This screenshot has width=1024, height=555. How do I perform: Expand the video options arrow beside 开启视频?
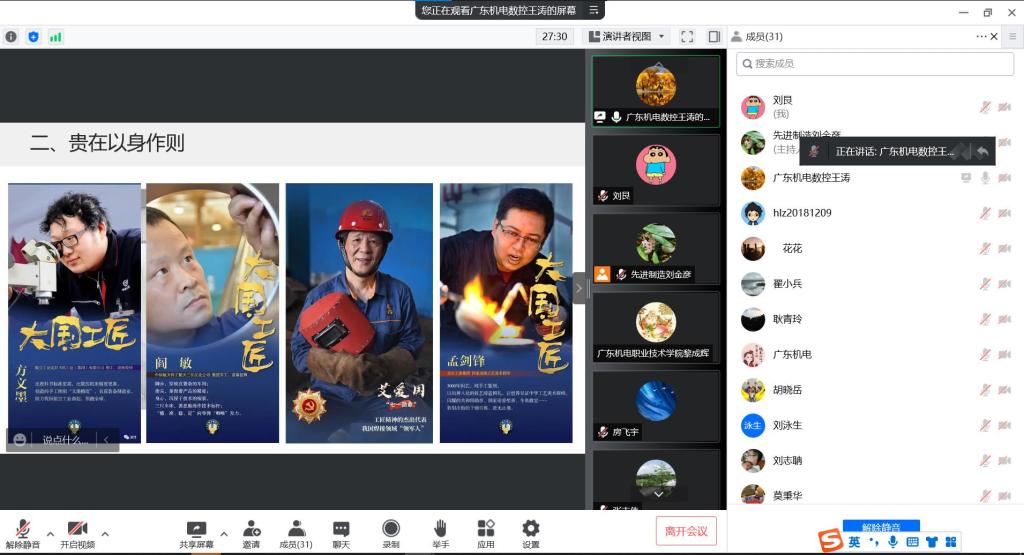tap(105, 533)
